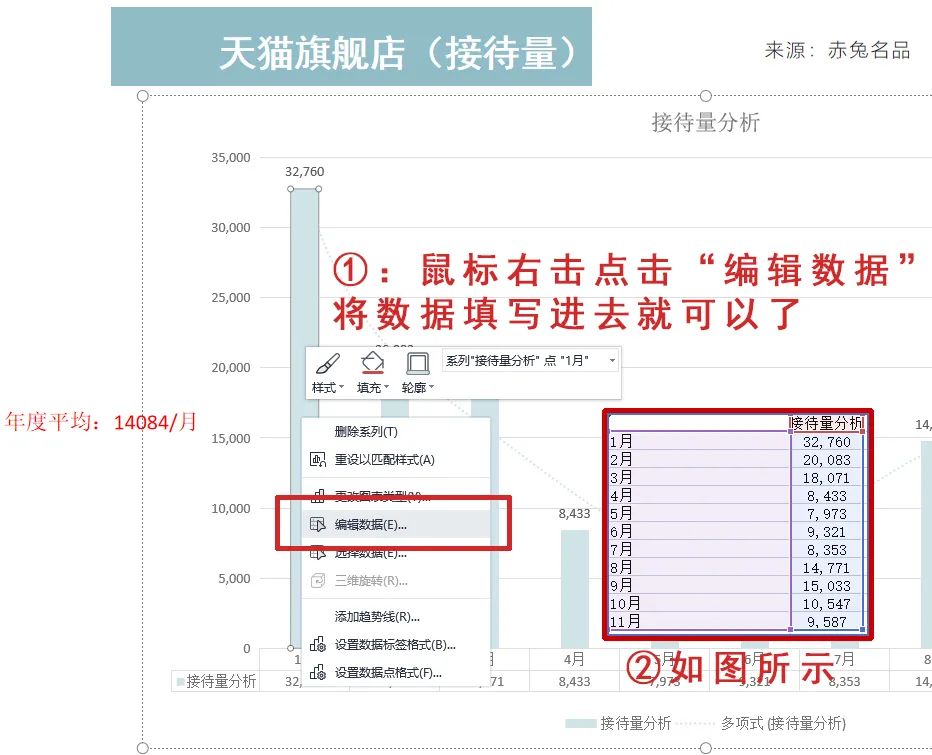Click the 轮廓 (Outline) icon

pos(417,364)
